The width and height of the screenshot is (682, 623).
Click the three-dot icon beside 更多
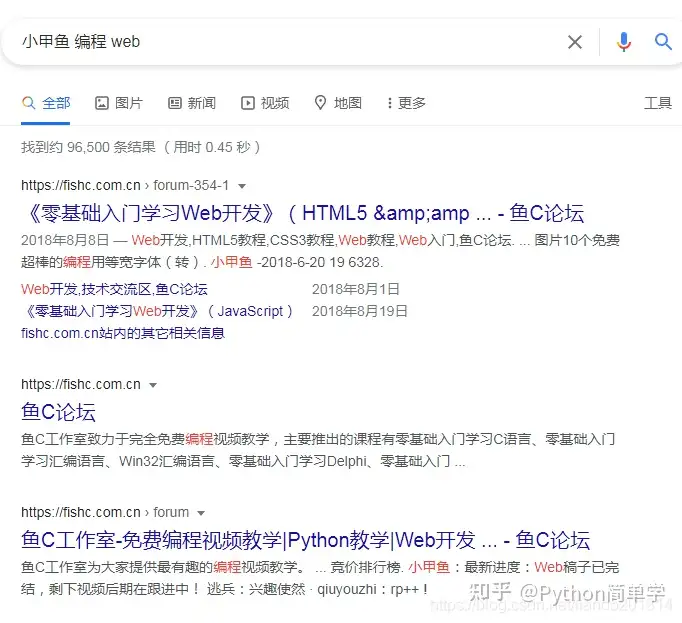390,103
